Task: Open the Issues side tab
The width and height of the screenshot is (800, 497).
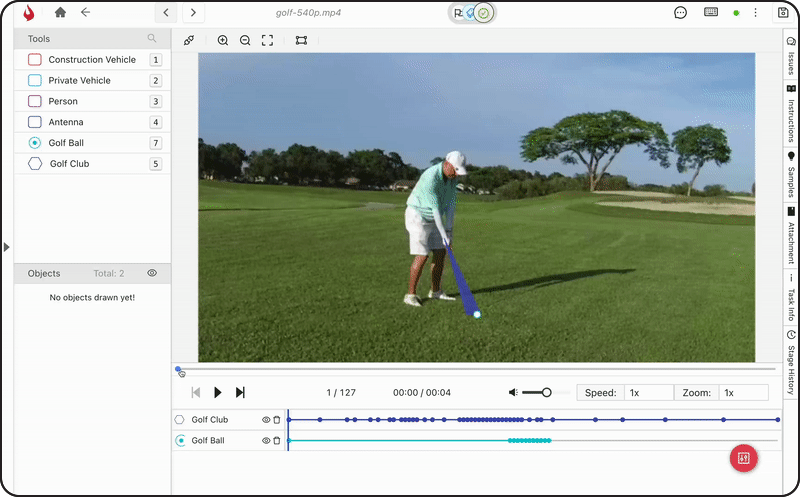Action: coord(791,56)
